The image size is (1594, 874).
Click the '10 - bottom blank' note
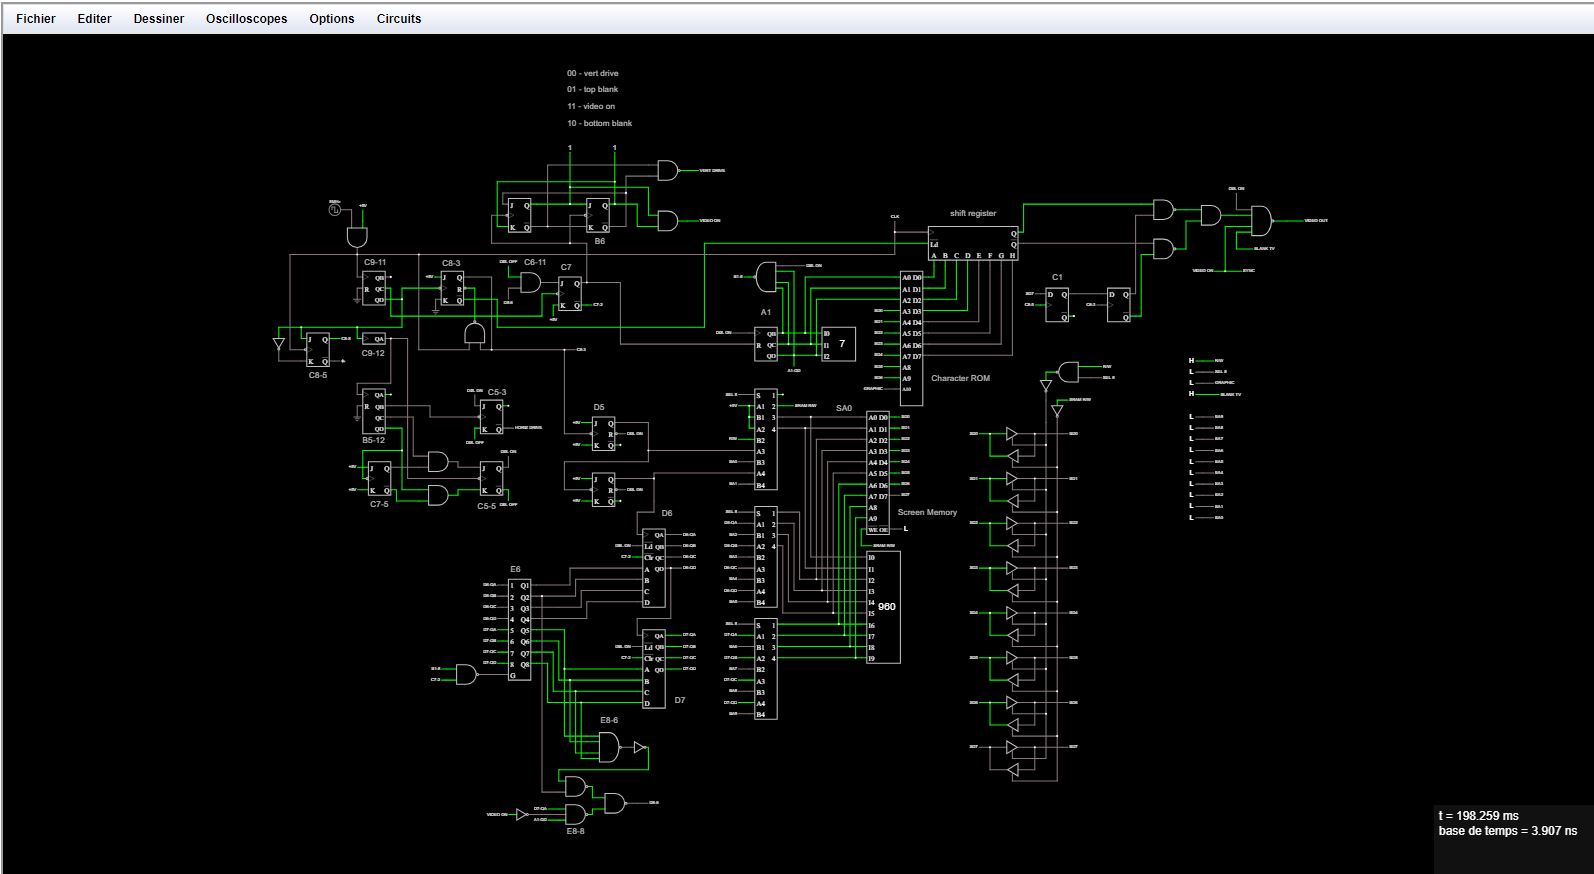(600, 123)
